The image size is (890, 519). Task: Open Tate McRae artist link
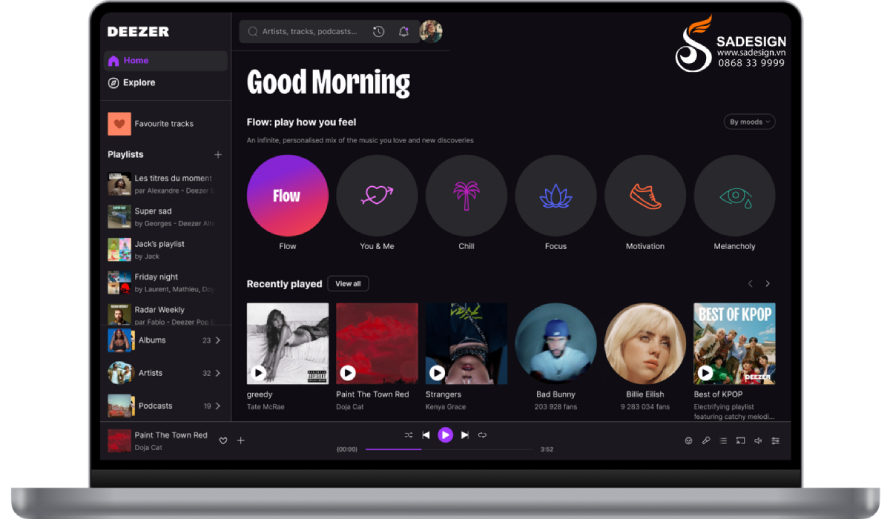click(x=266, y=407)
